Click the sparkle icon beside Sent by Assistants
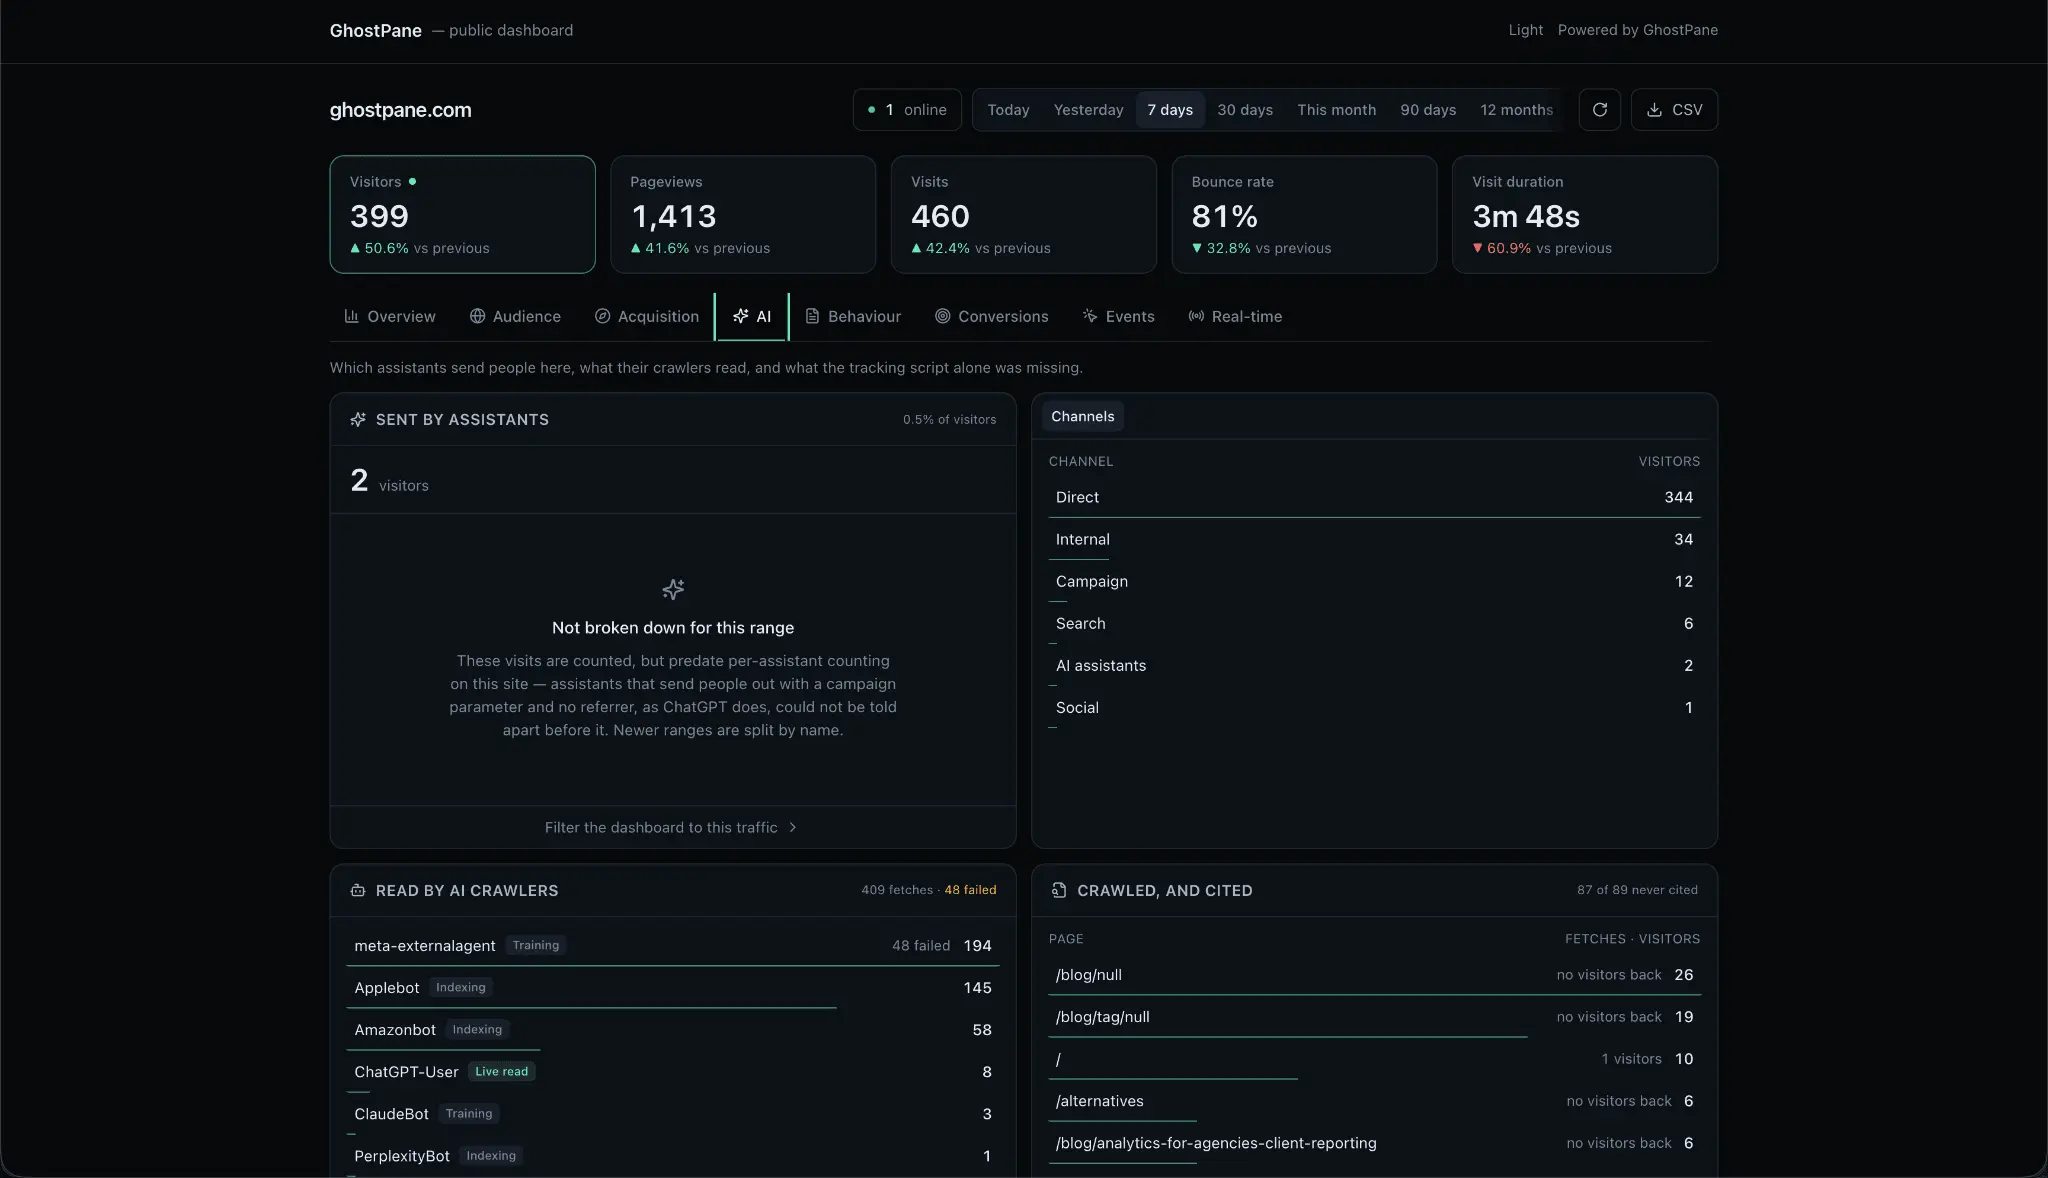The width and height of the screenshot is (2048, 1178). [358, 420]
